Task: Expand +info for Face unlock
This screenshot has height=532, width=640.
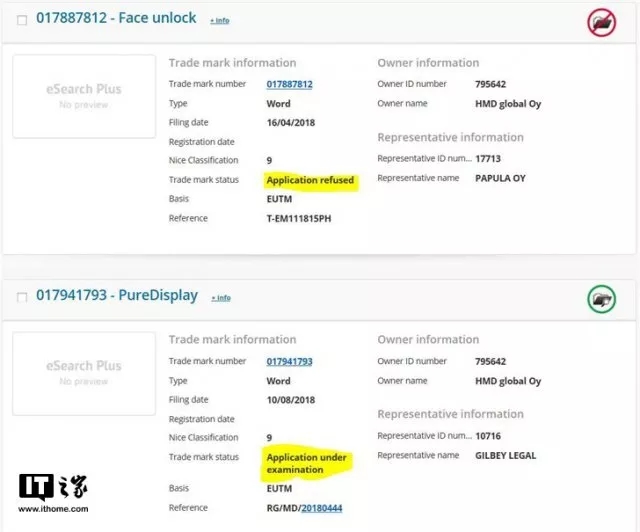Action: [x=220, y=20]
